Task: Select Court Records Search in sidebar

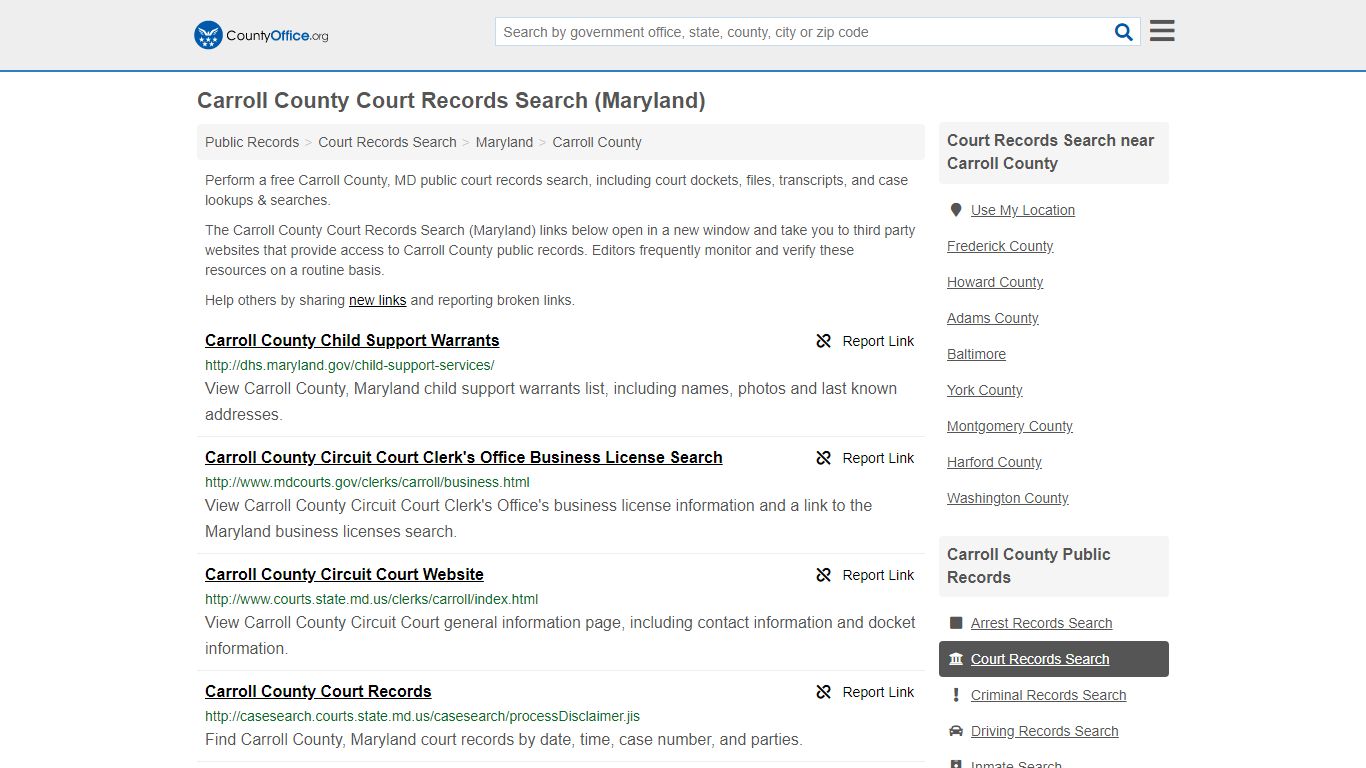Action: click(1054, 659)
